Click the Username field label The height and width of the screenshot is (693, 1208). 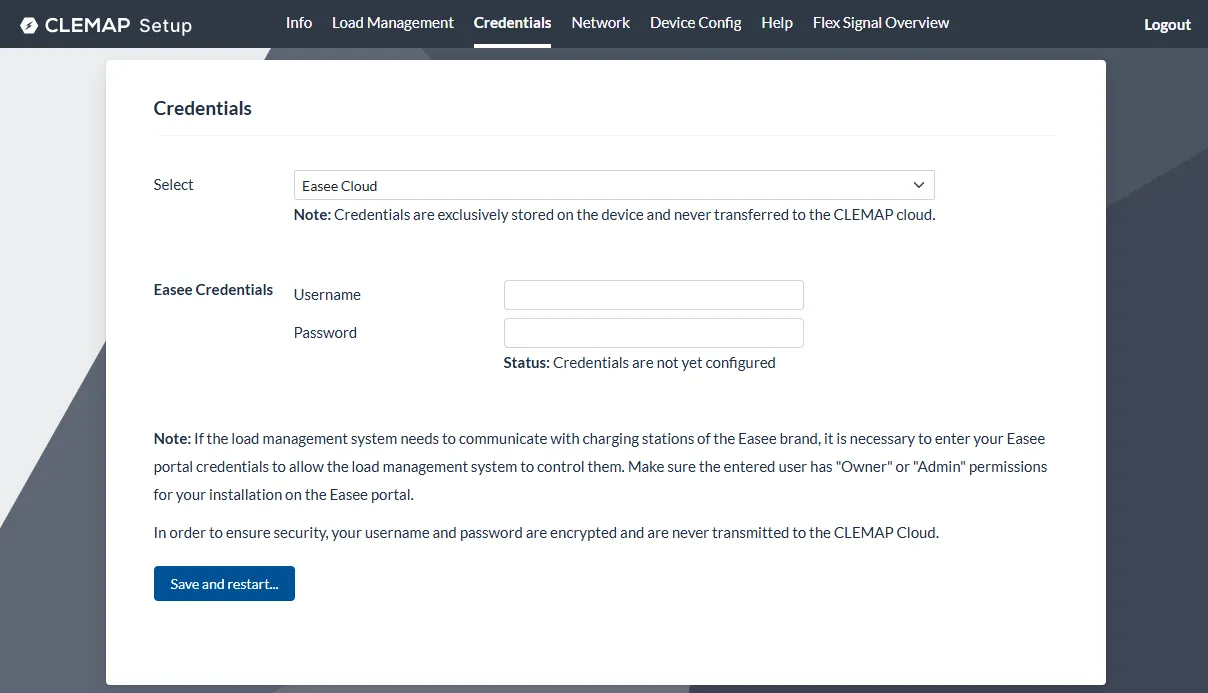[x=327, y=295]
